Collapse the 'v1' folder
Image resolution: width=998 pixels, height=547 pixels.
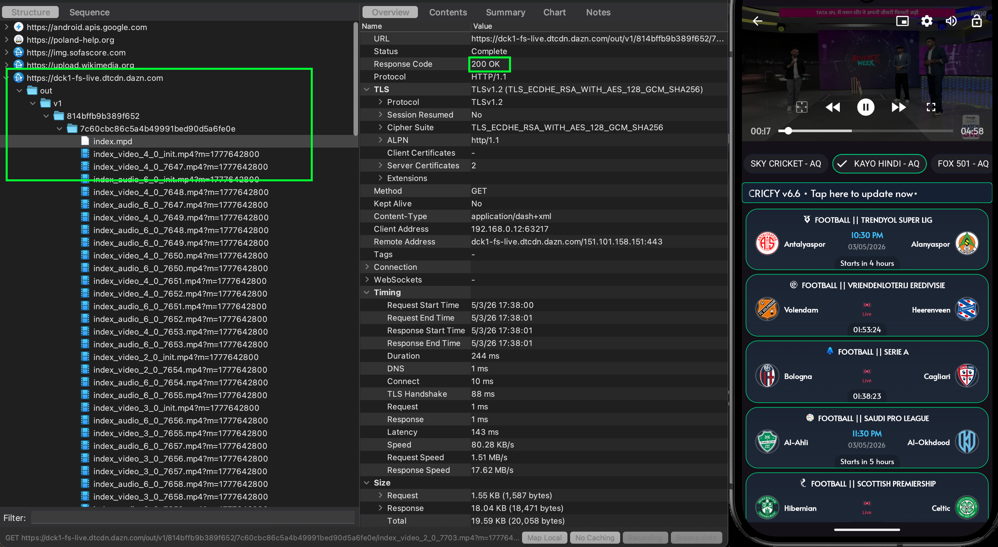pos(33,103)
